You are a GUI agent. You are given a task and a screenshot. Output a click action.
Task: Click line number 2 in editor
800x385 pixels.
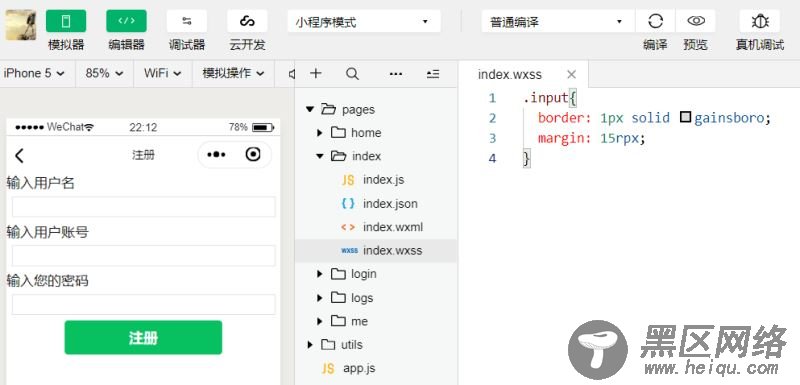(492, 118)
